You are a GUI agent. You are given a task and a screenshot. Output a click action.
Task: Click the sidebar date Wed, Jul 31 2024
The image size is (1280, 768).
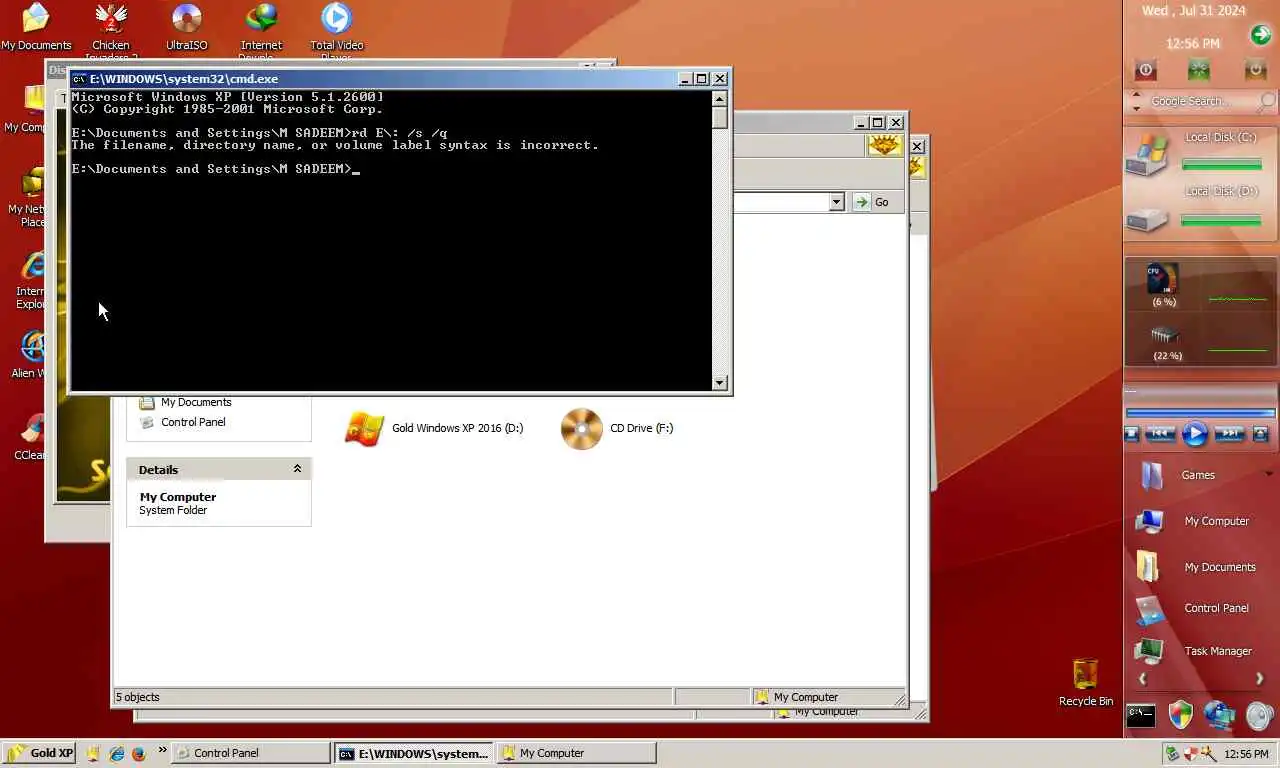click(x=1194, y=11)
